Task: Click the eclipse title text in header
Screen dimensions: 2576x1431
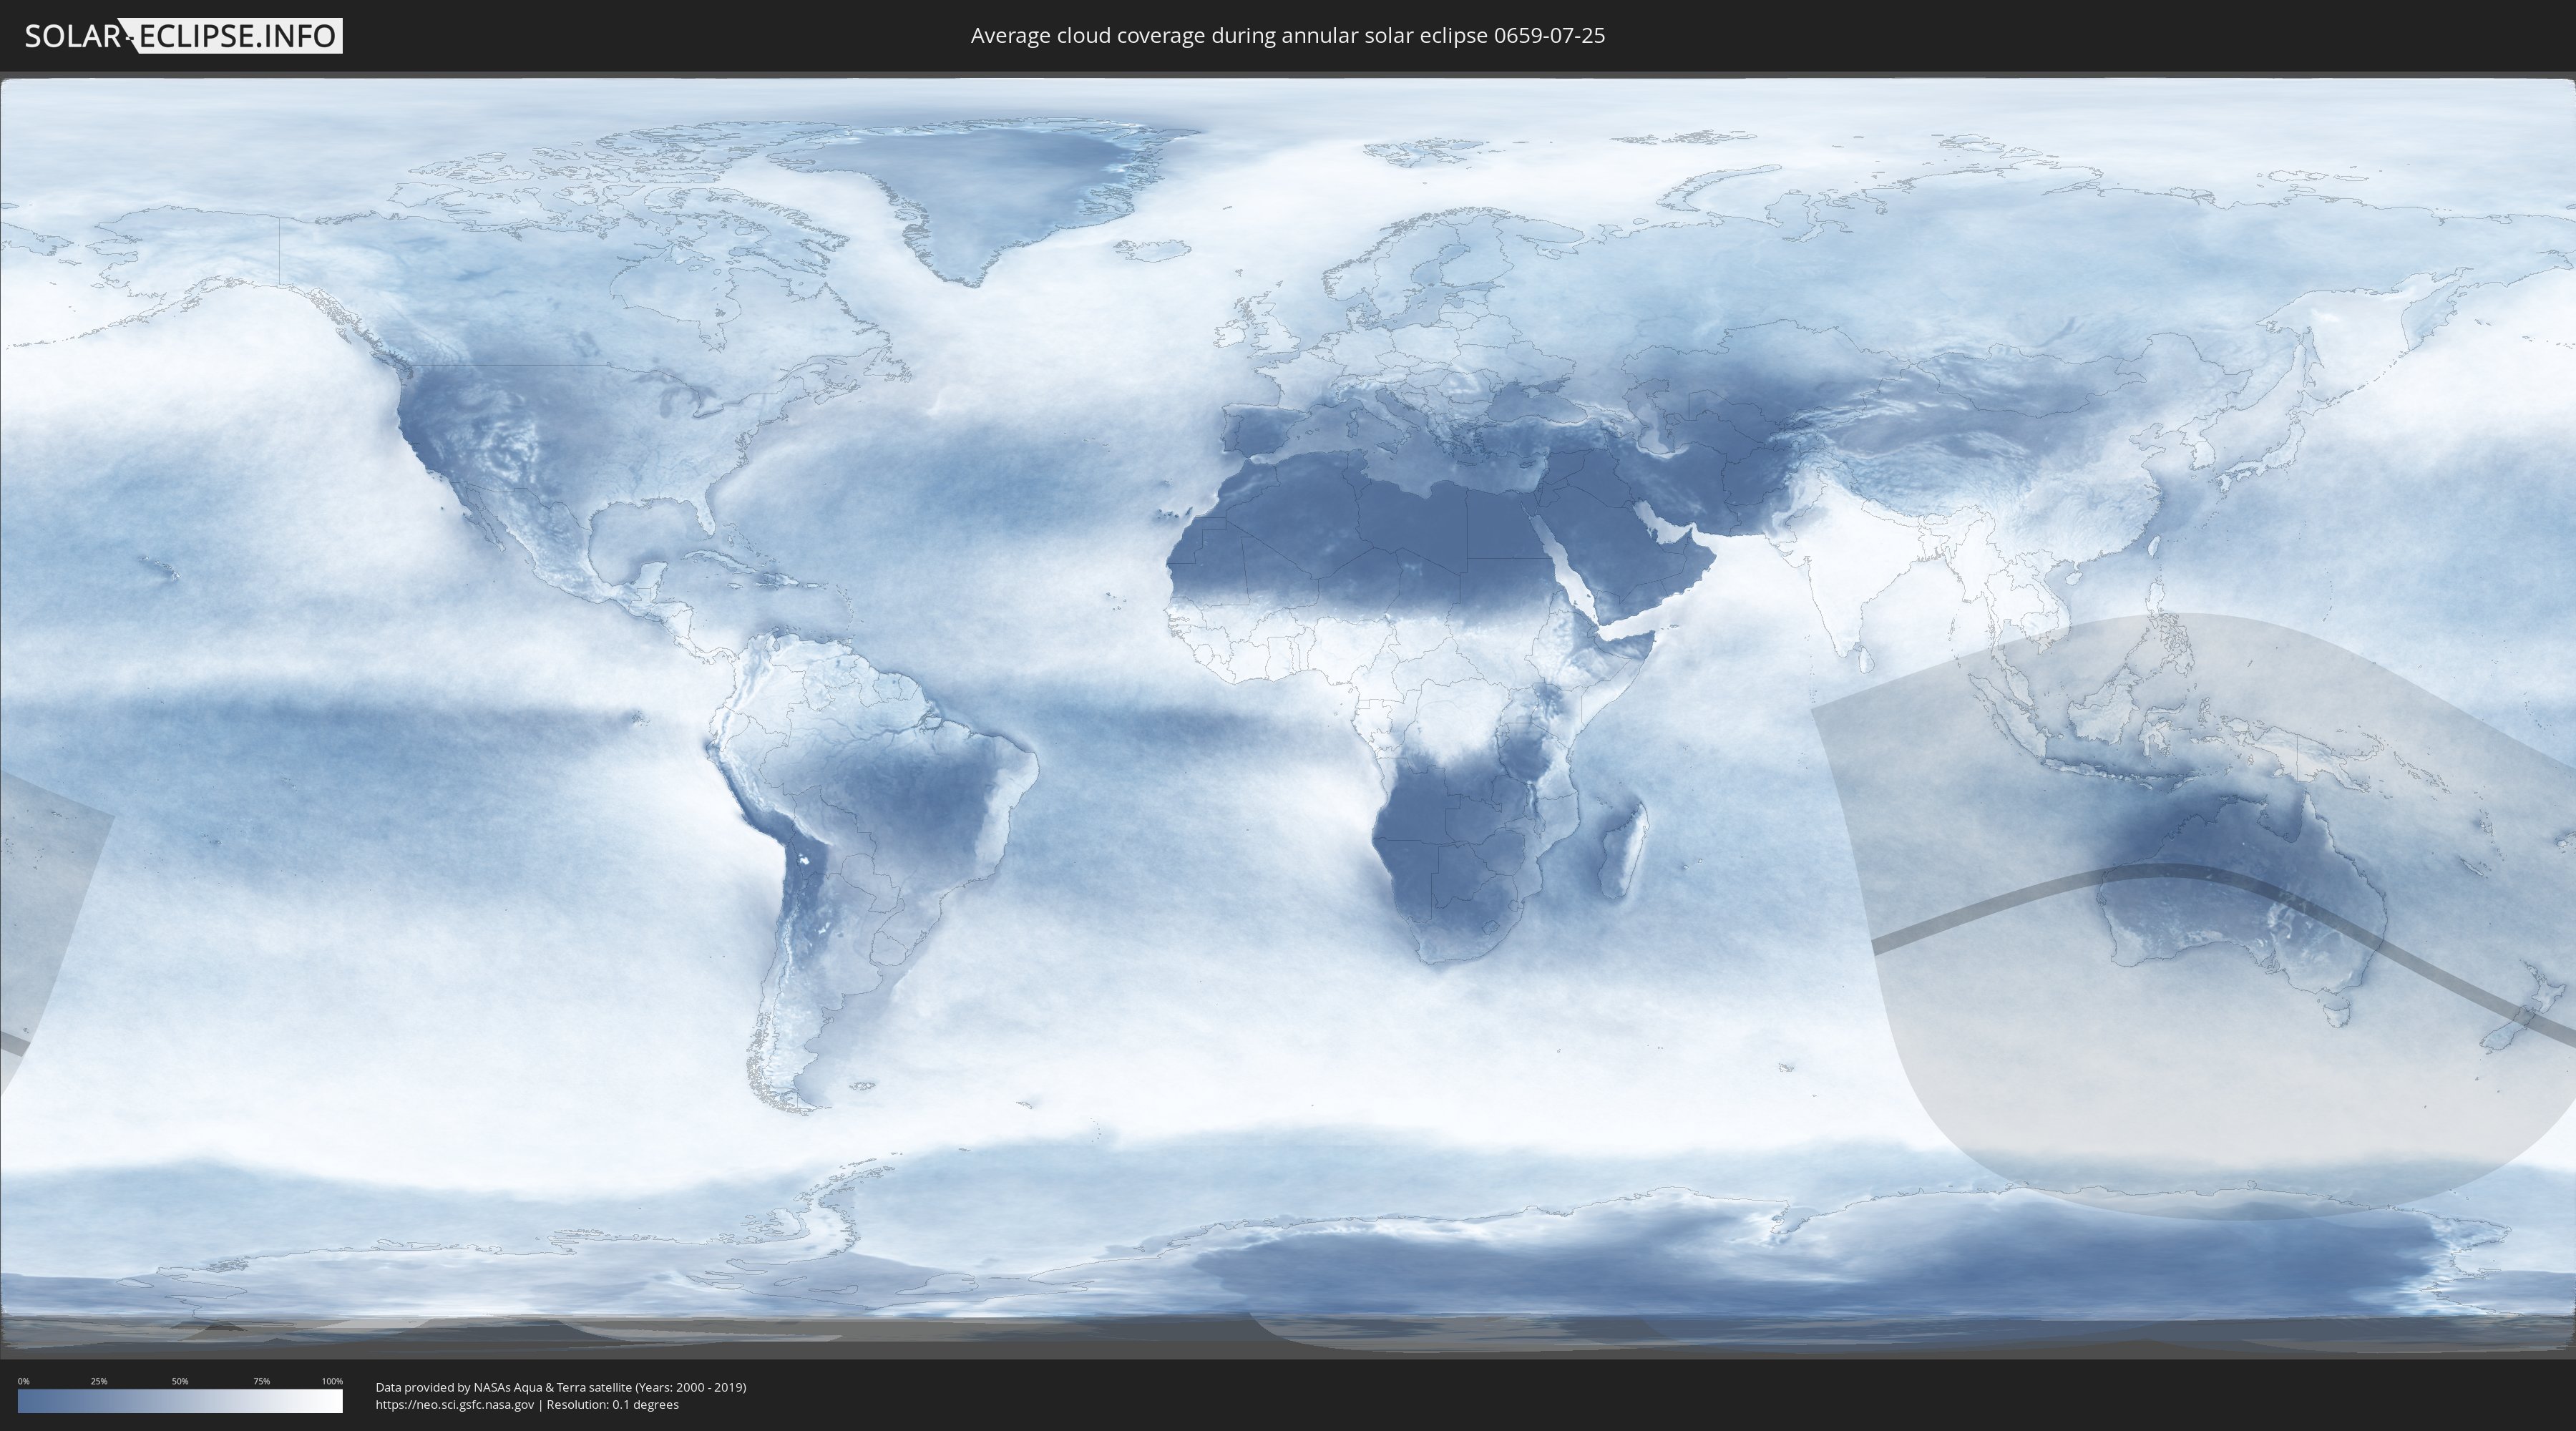Action: click(x=1287, y=36)
